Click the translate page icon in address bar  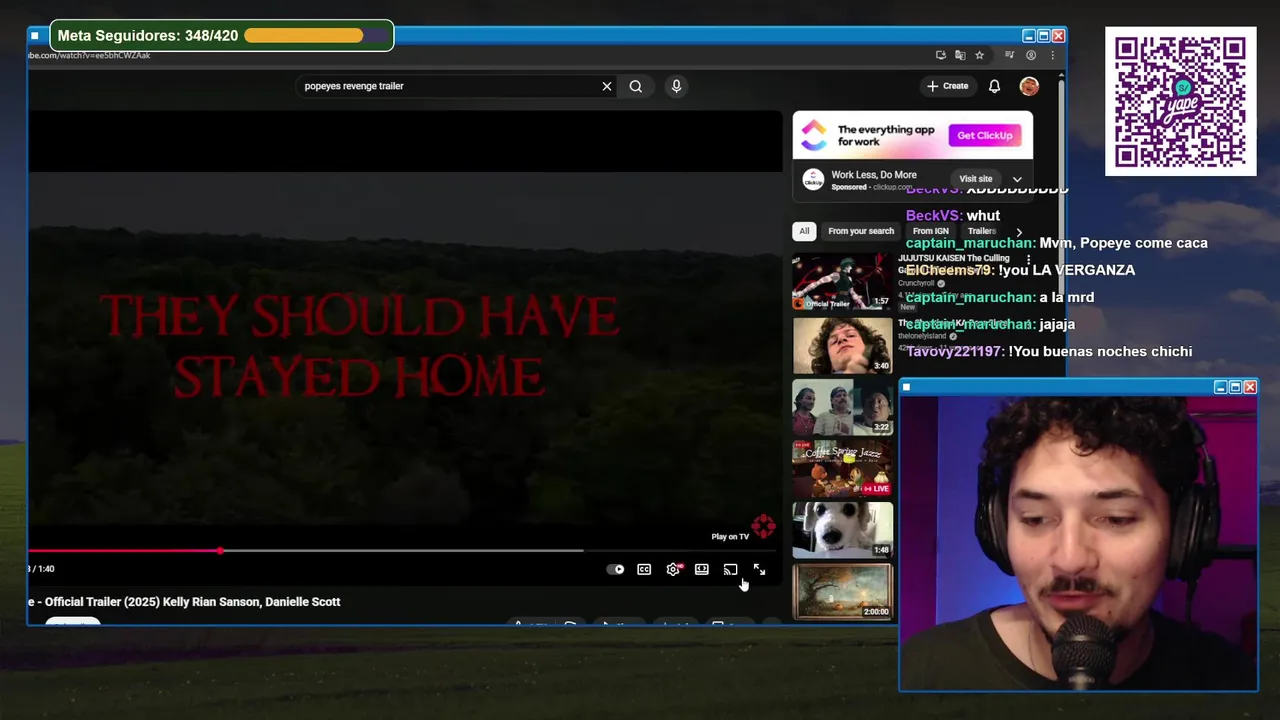[x=960, y=55]
